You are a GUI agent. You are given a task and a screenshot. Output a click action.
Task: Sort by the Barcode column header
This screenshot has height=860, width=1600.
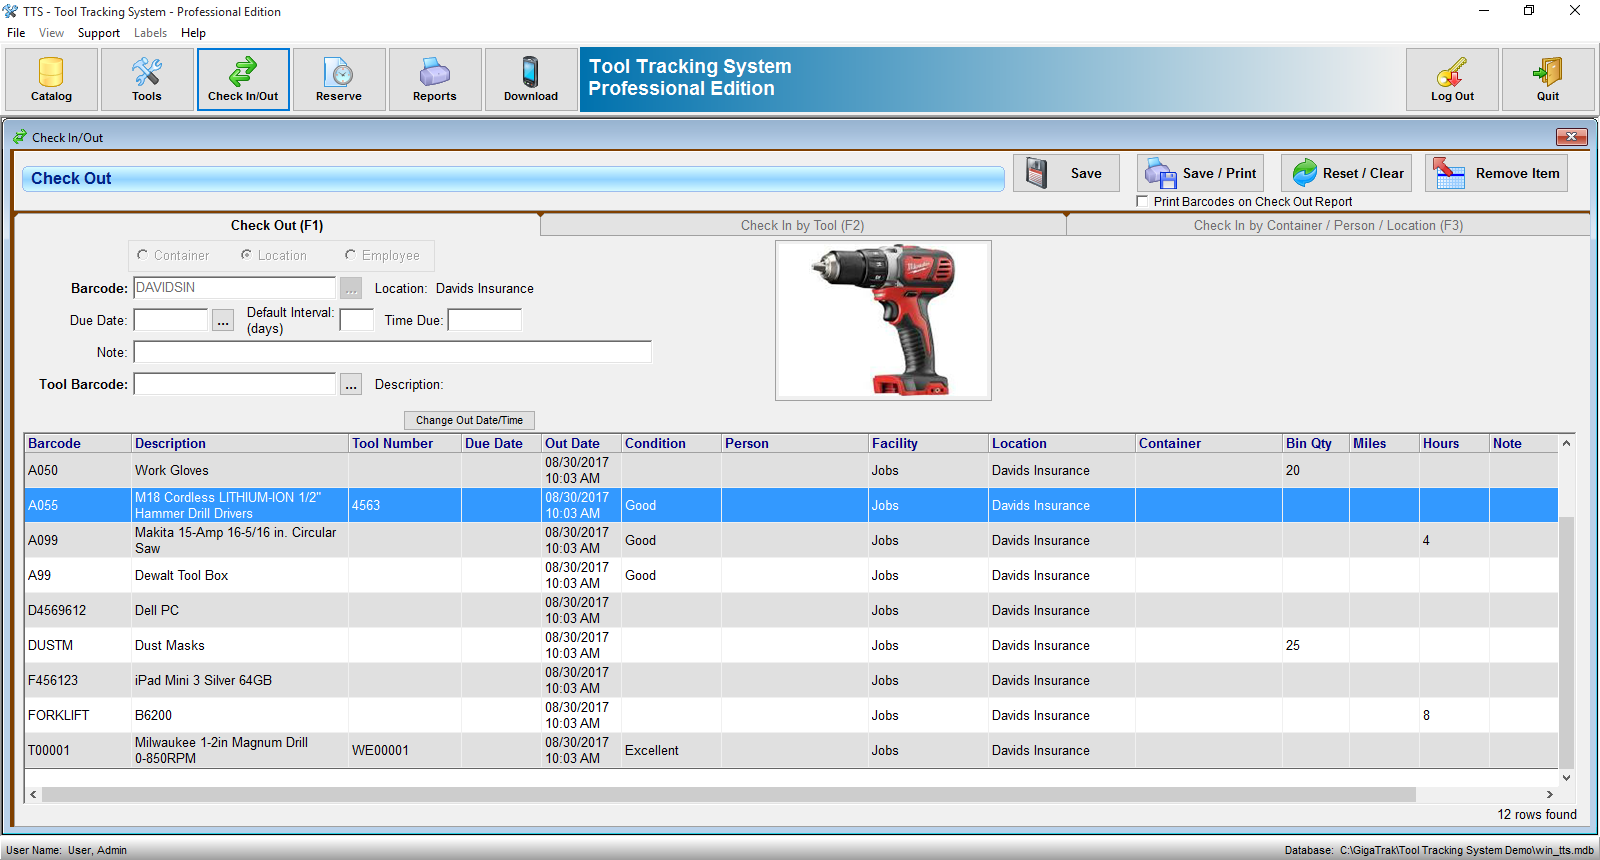[78, 443]
